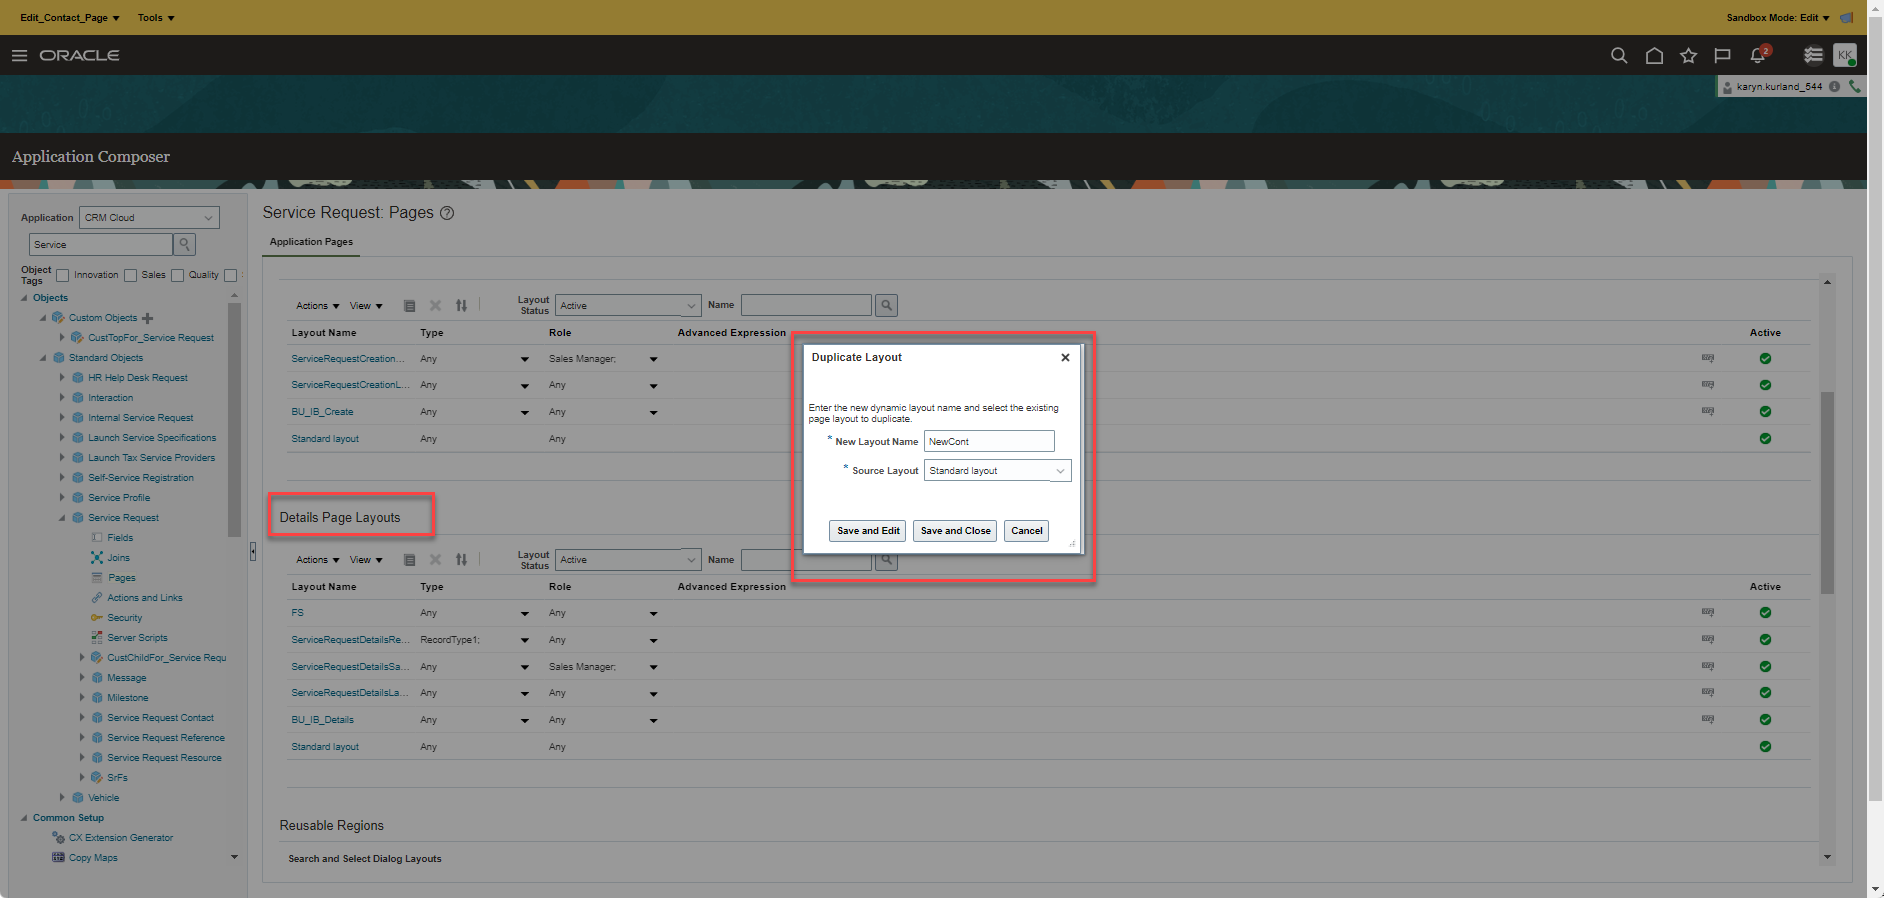1884x898 pixels.
Task: Open the Source Layout dropdown
Action: (997, 471)
